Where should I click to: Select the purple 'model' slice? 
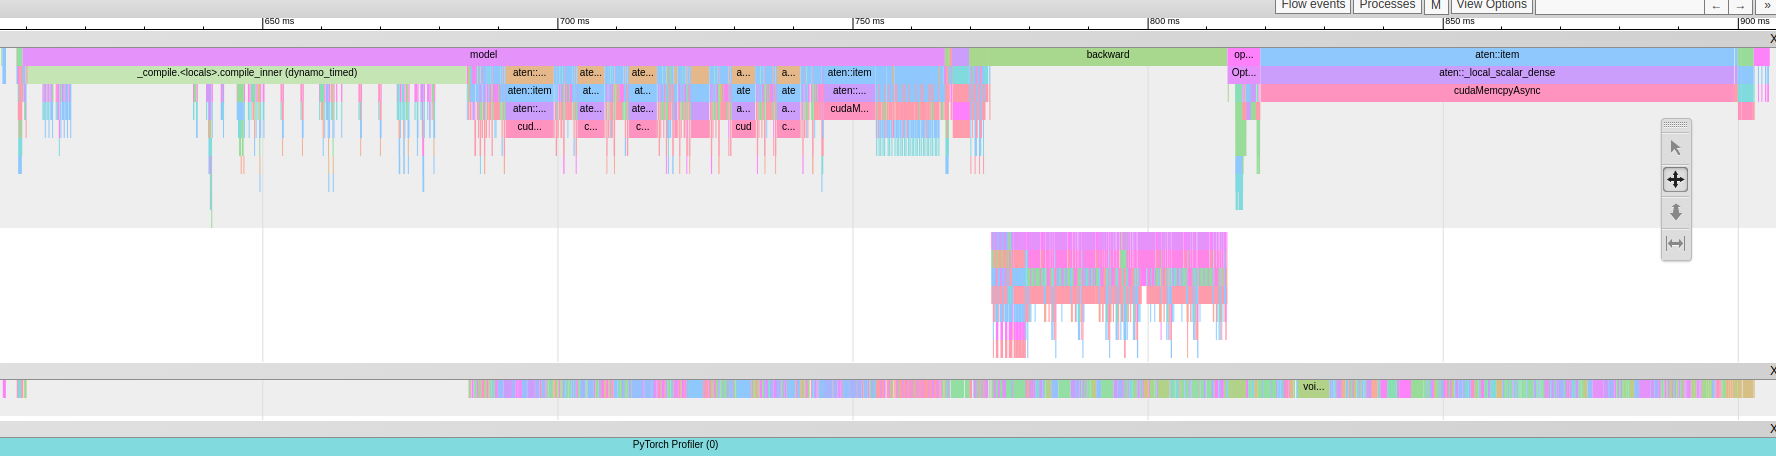click(483, 55)
